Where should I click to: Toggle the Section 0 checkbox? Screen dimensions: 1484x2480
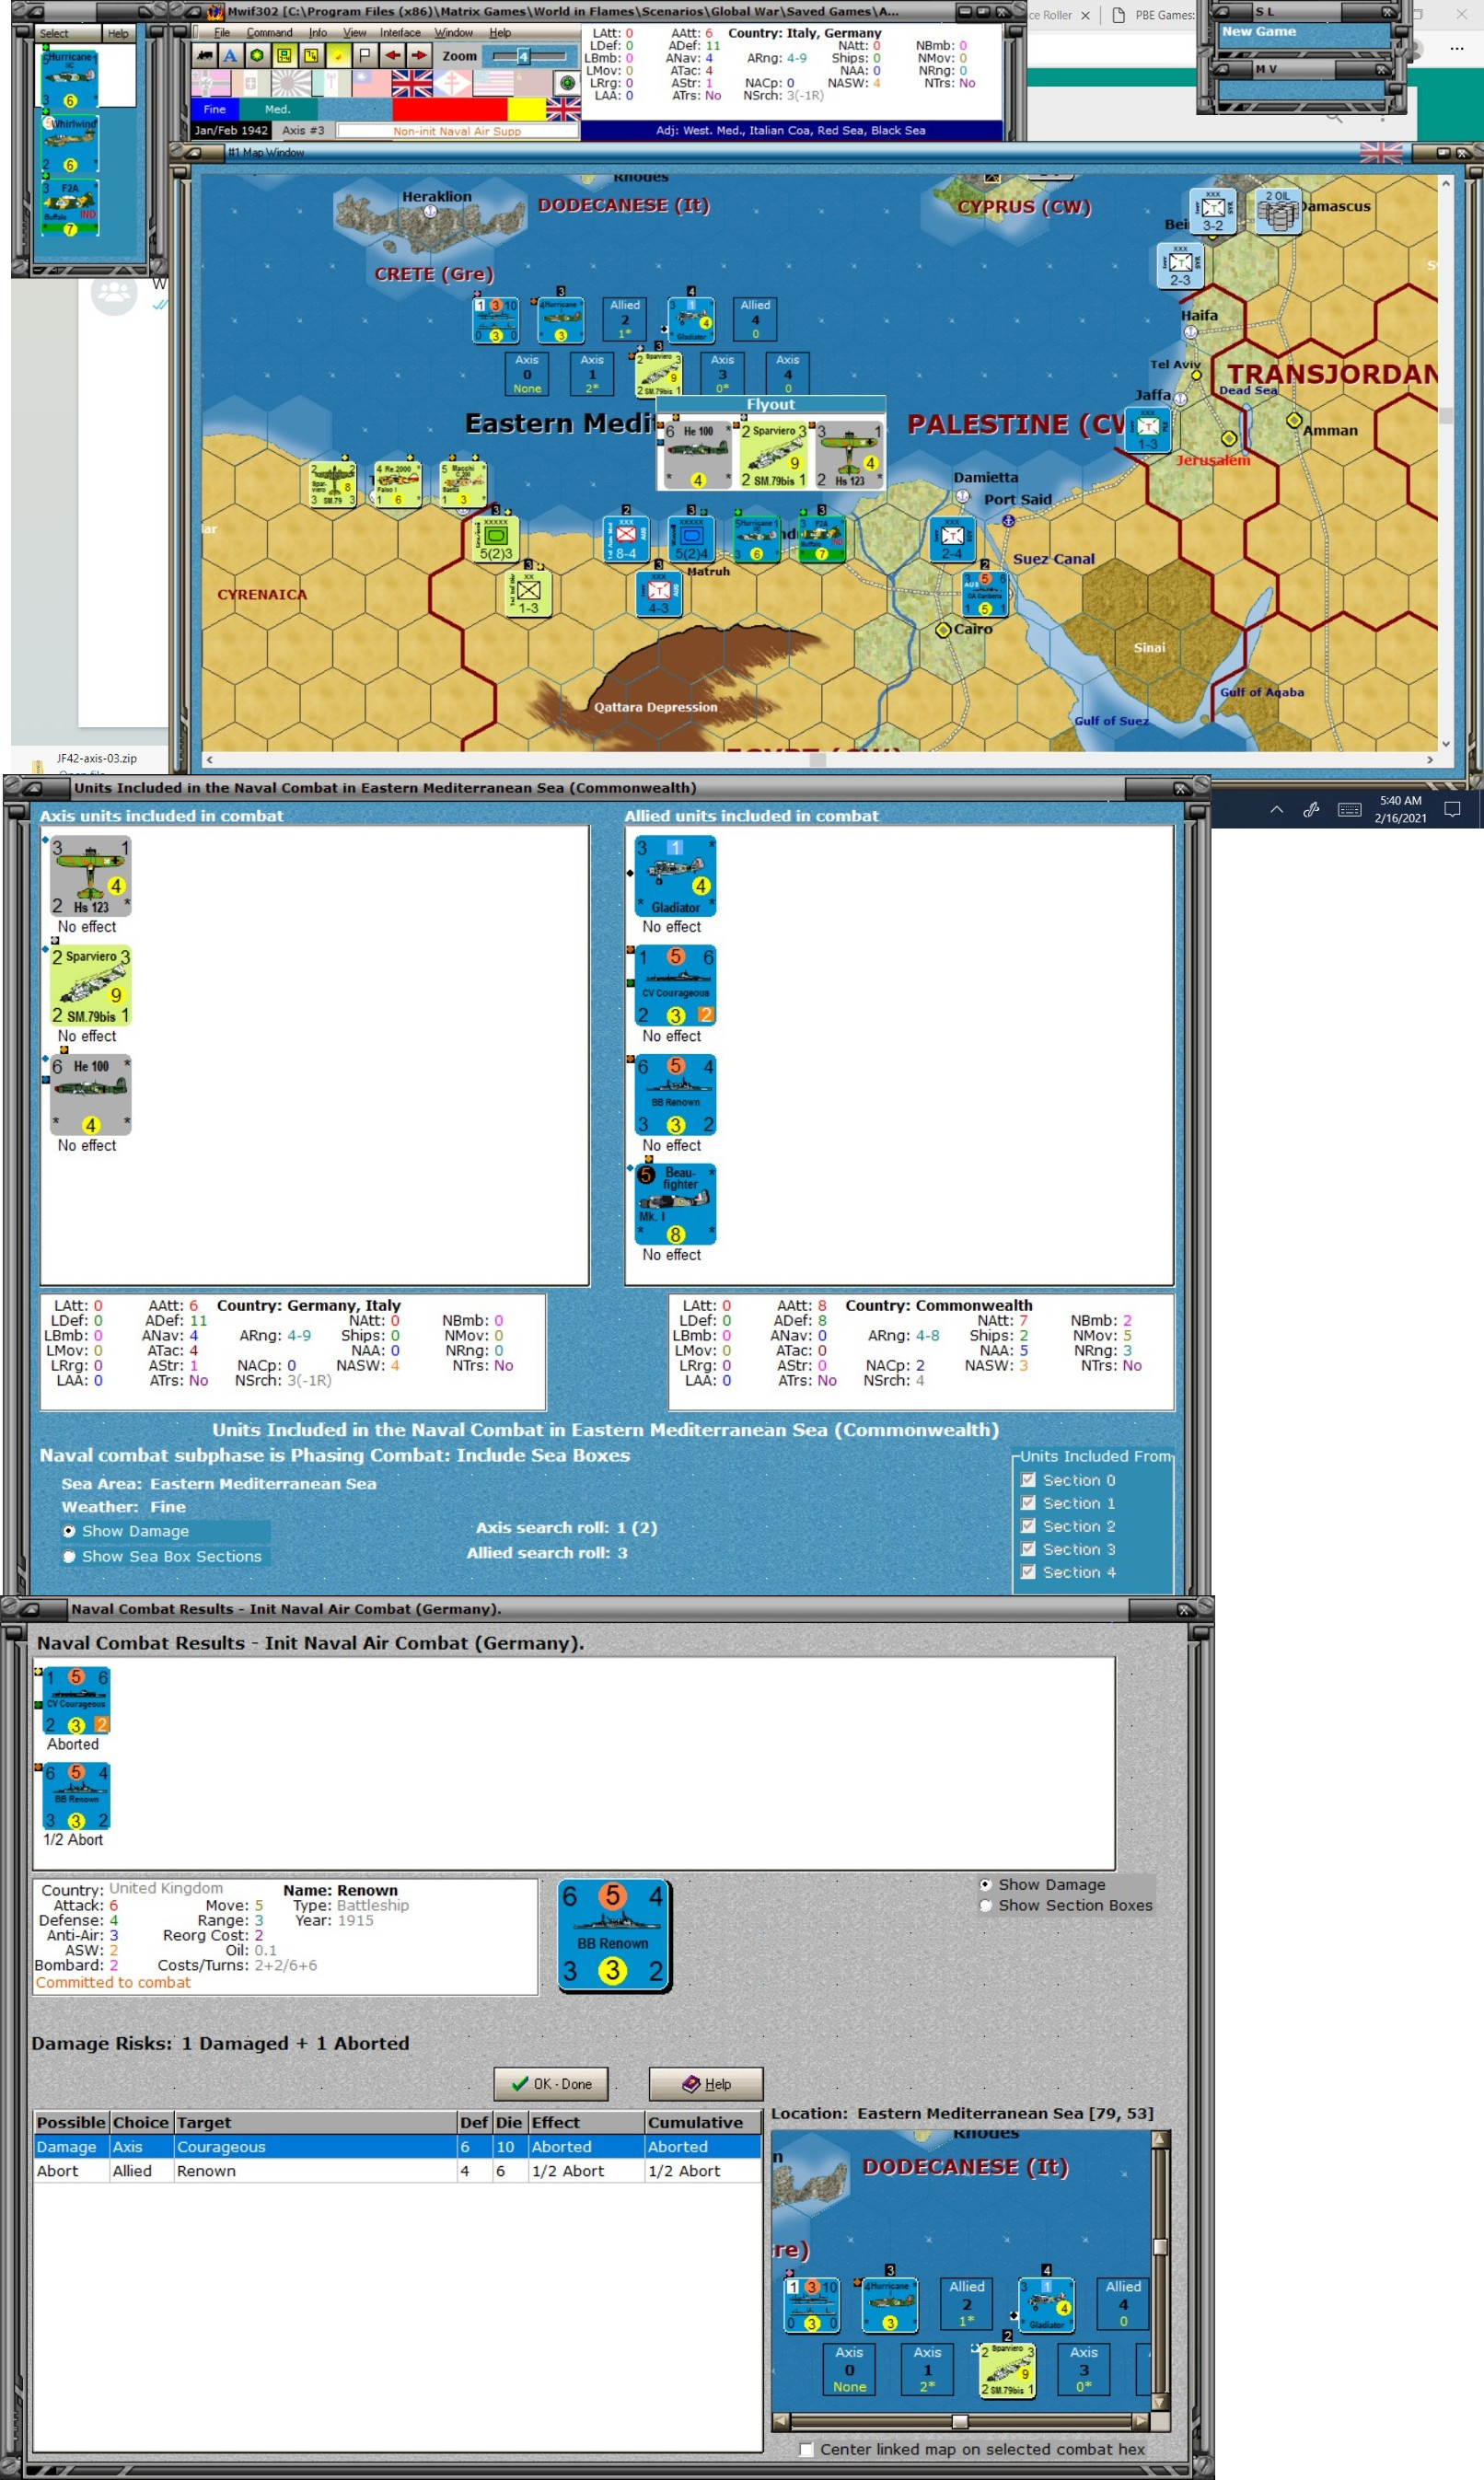(x=1028, y=1480)
